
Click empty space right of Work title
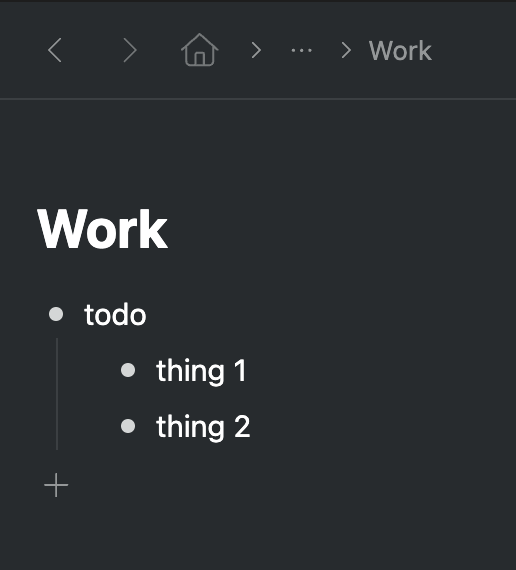point(342,229)
